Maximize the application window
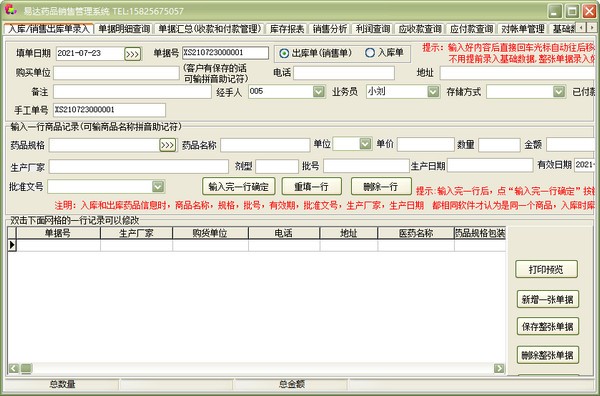Image resolution: width=600 pixels, height=396 pixels. point(572,11)
